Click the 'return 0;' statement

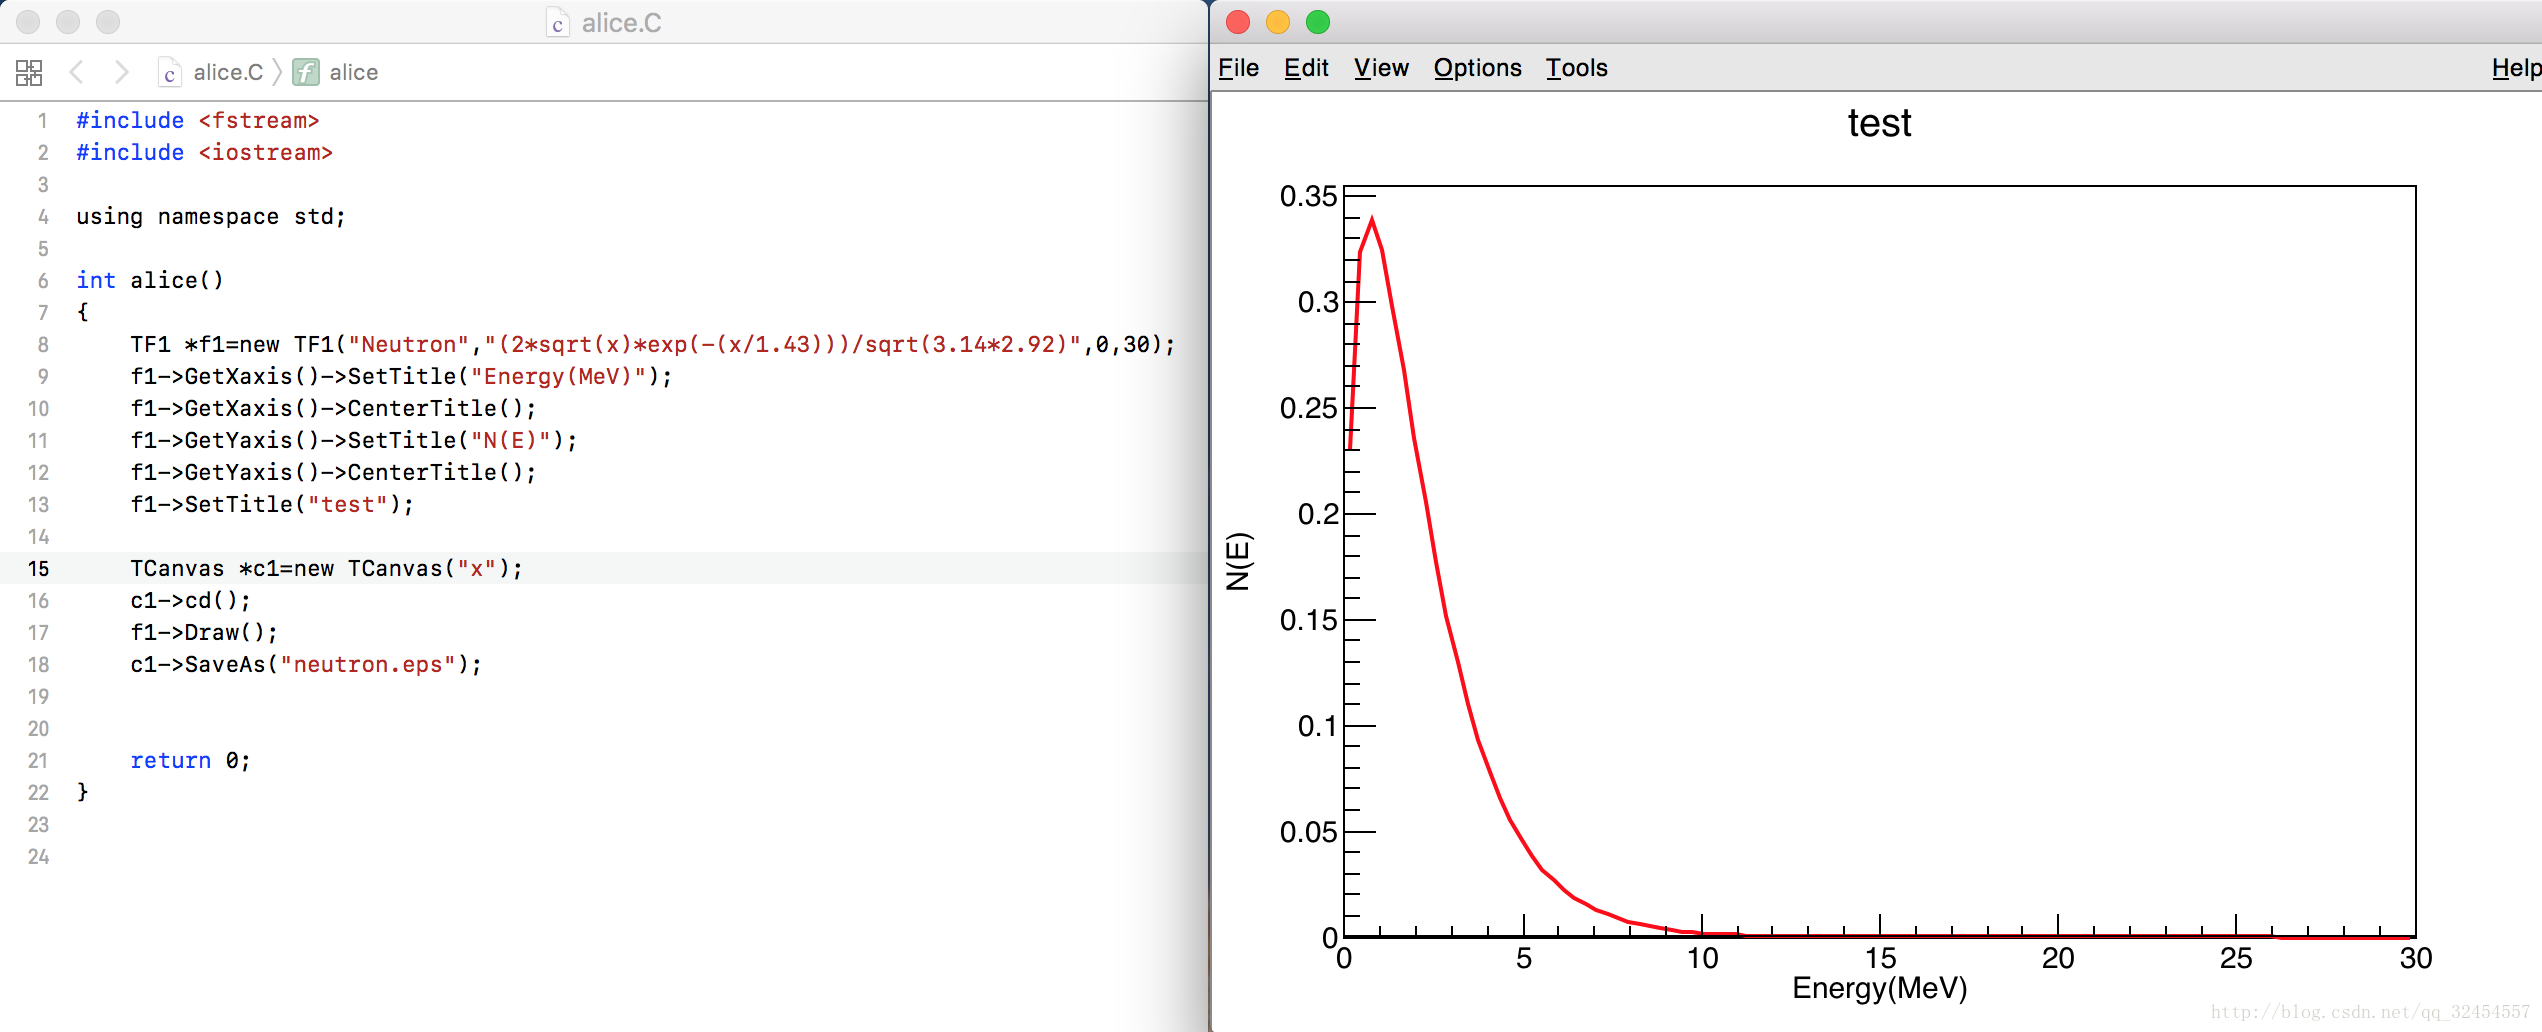[190, 760]
